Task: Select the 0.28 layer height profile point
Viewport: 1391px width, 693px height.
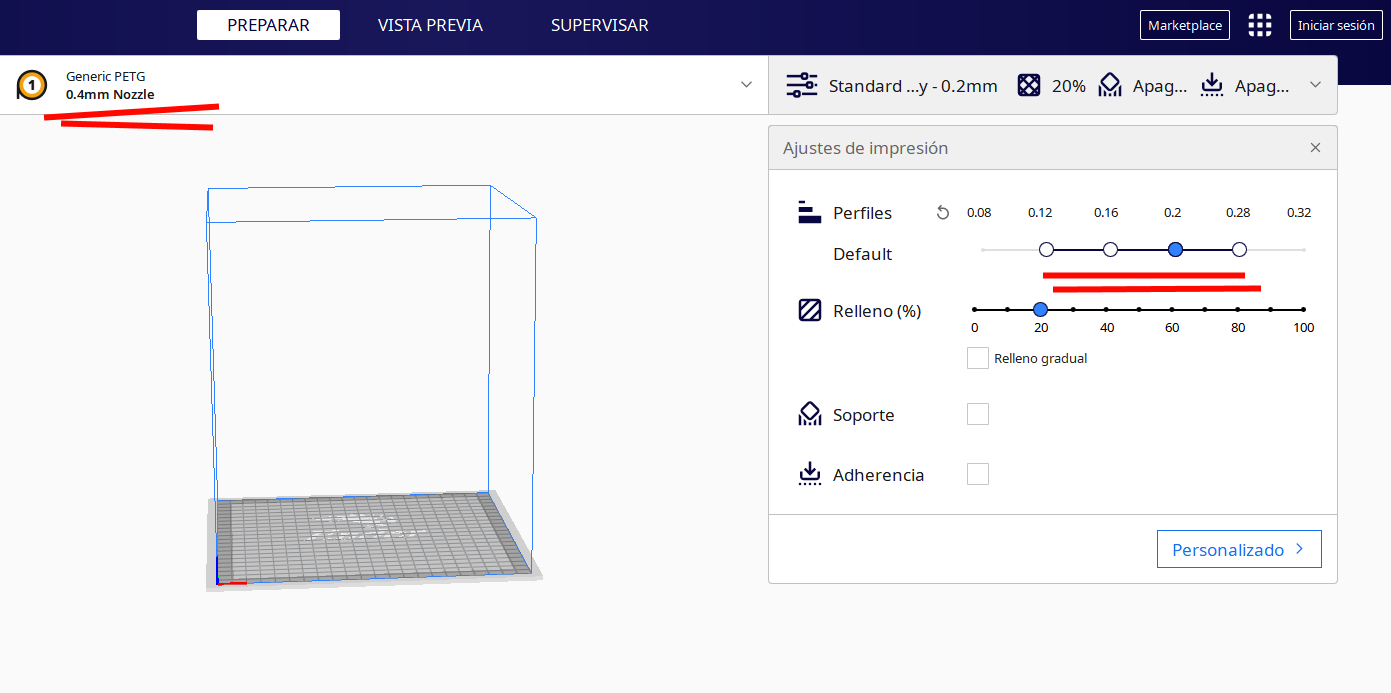Action: (x=1239, y=249)
